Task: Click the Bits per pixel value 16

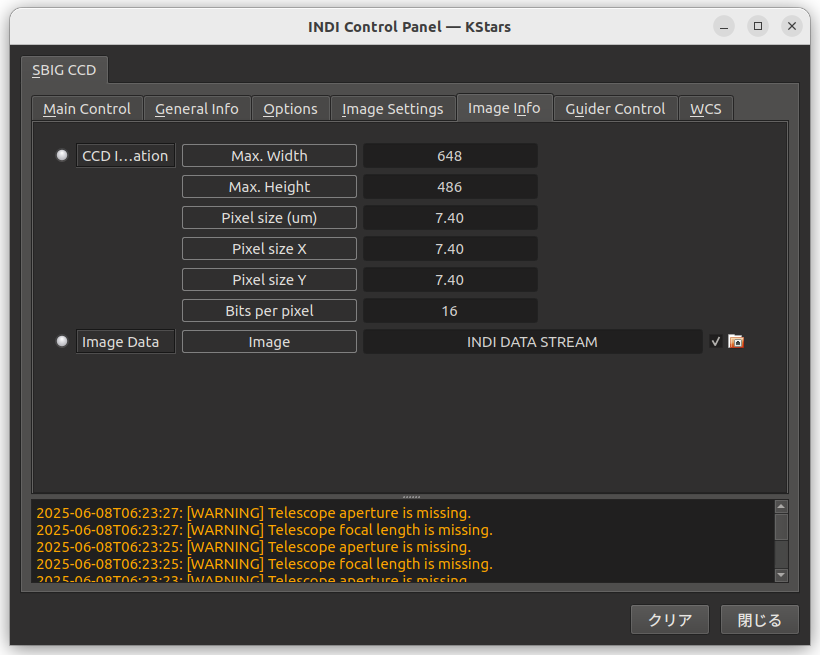Action: (x=450, y=311)
